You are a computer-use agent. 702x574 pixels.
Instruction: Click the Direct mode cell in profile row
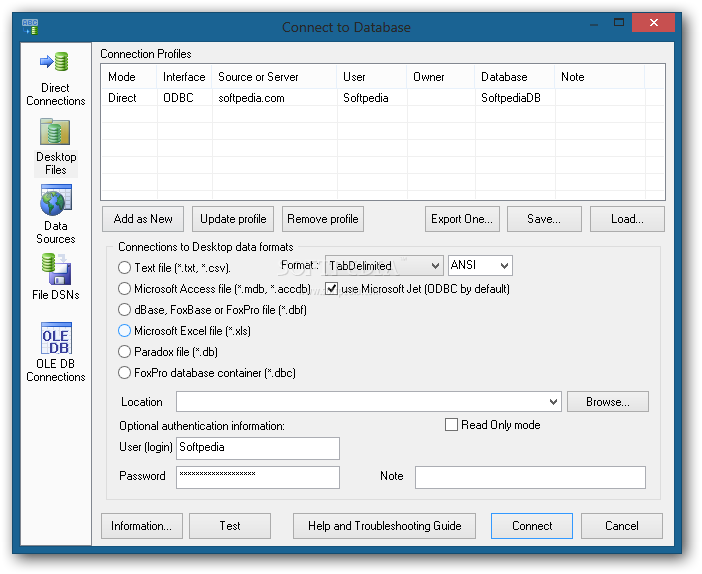coord(129,98)
